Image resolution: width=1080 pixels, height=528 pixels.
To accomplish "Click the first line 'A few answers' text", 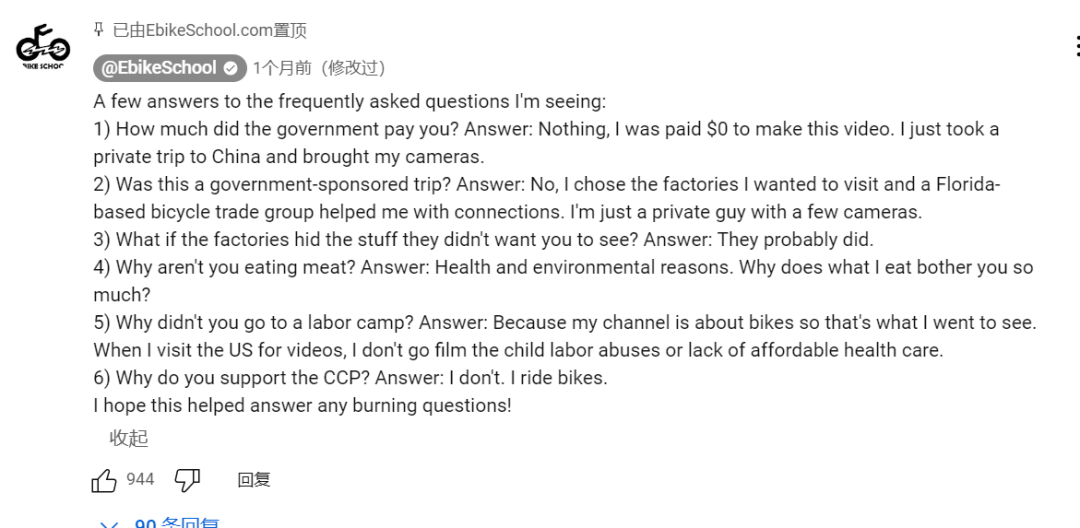I will pos(350,101).
